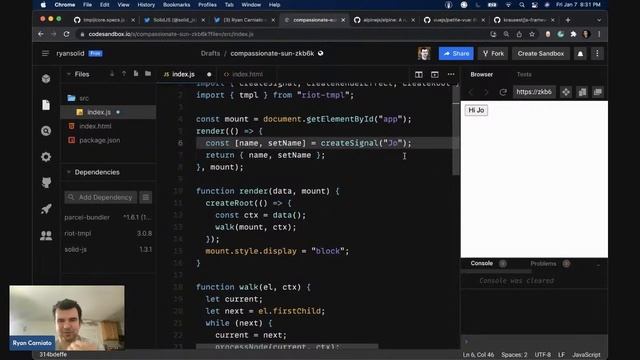Toggle the preview layout icon

pos(435,74)
